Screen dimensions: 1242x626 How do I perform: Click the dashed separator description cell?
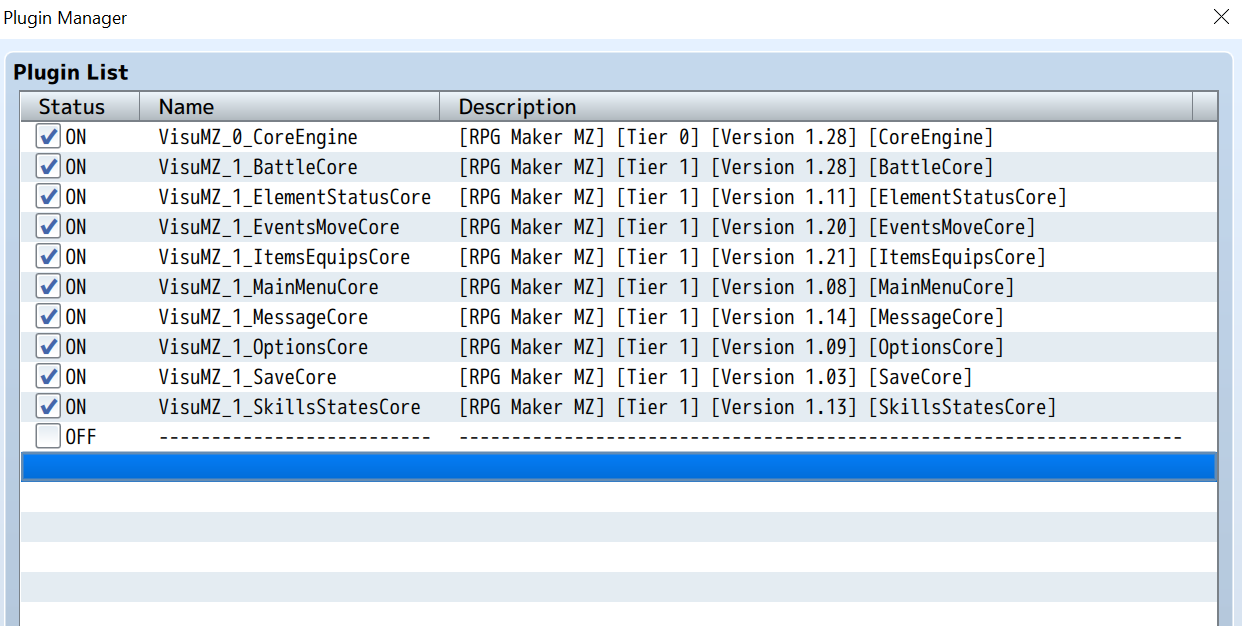pyautogui.click(x=820, y=437)
